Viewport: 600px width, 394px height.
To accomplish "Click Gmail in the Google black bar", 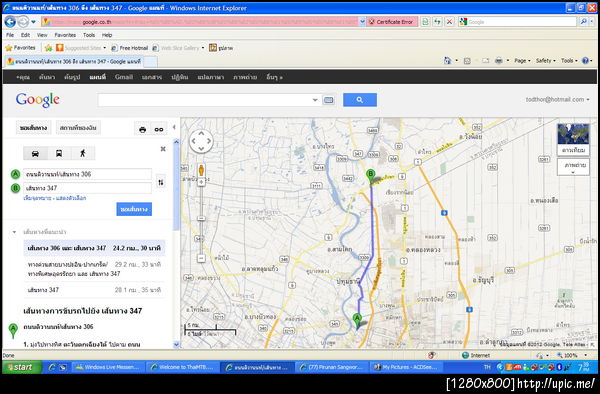I will coord(124,77).
